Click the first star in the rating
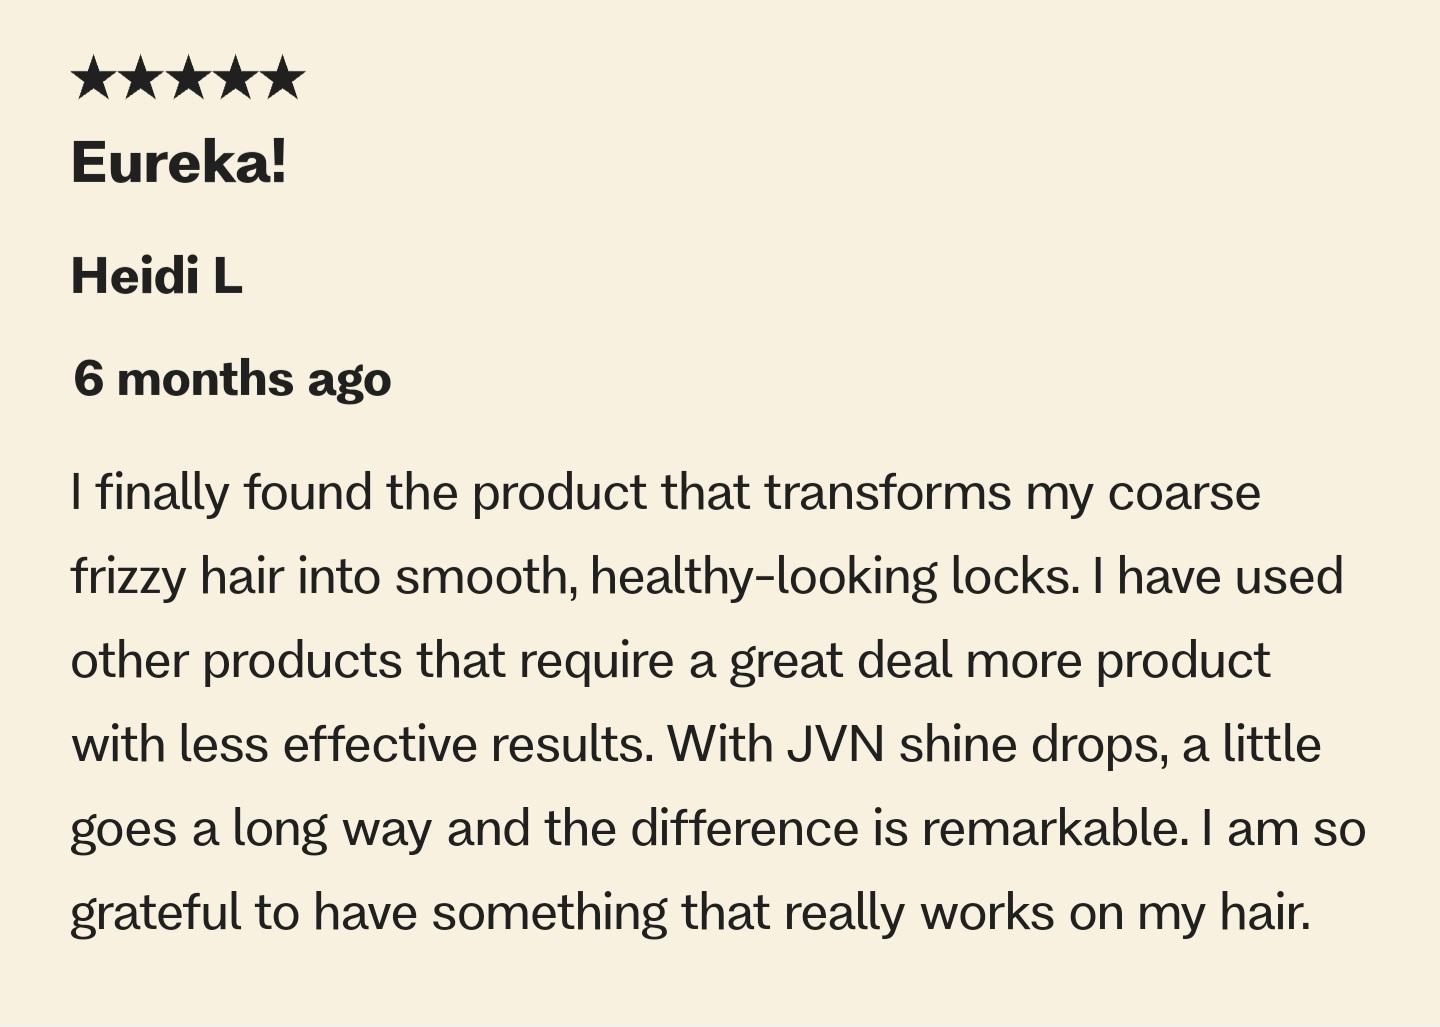The height and width of the screenshot is (1027, 1440). [93, 78]
